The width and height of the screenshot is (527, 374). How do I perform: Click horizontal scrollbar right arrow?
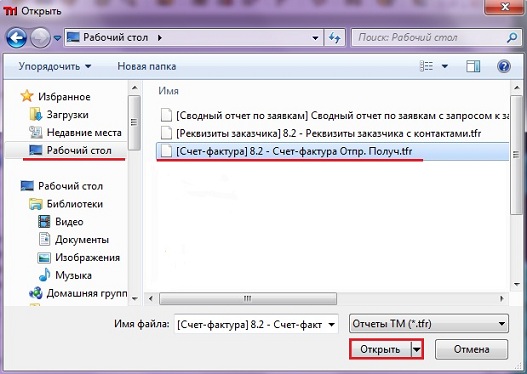click(502, 298)
